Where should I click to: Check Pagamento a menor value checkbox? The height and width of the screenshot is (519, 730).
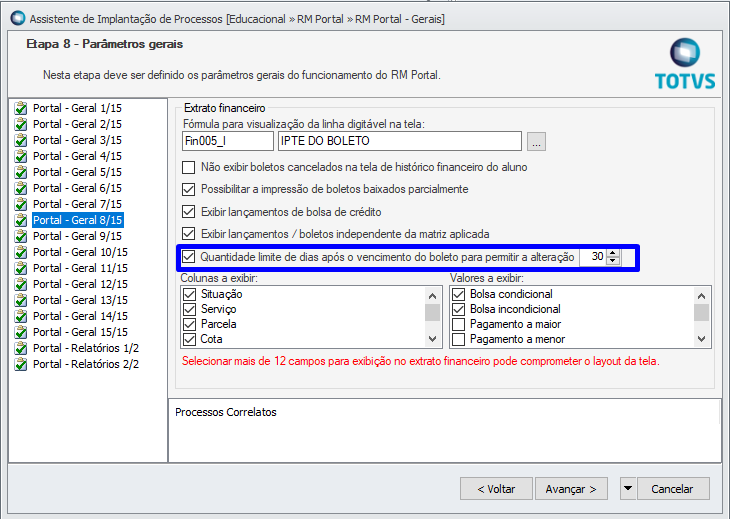459,339
